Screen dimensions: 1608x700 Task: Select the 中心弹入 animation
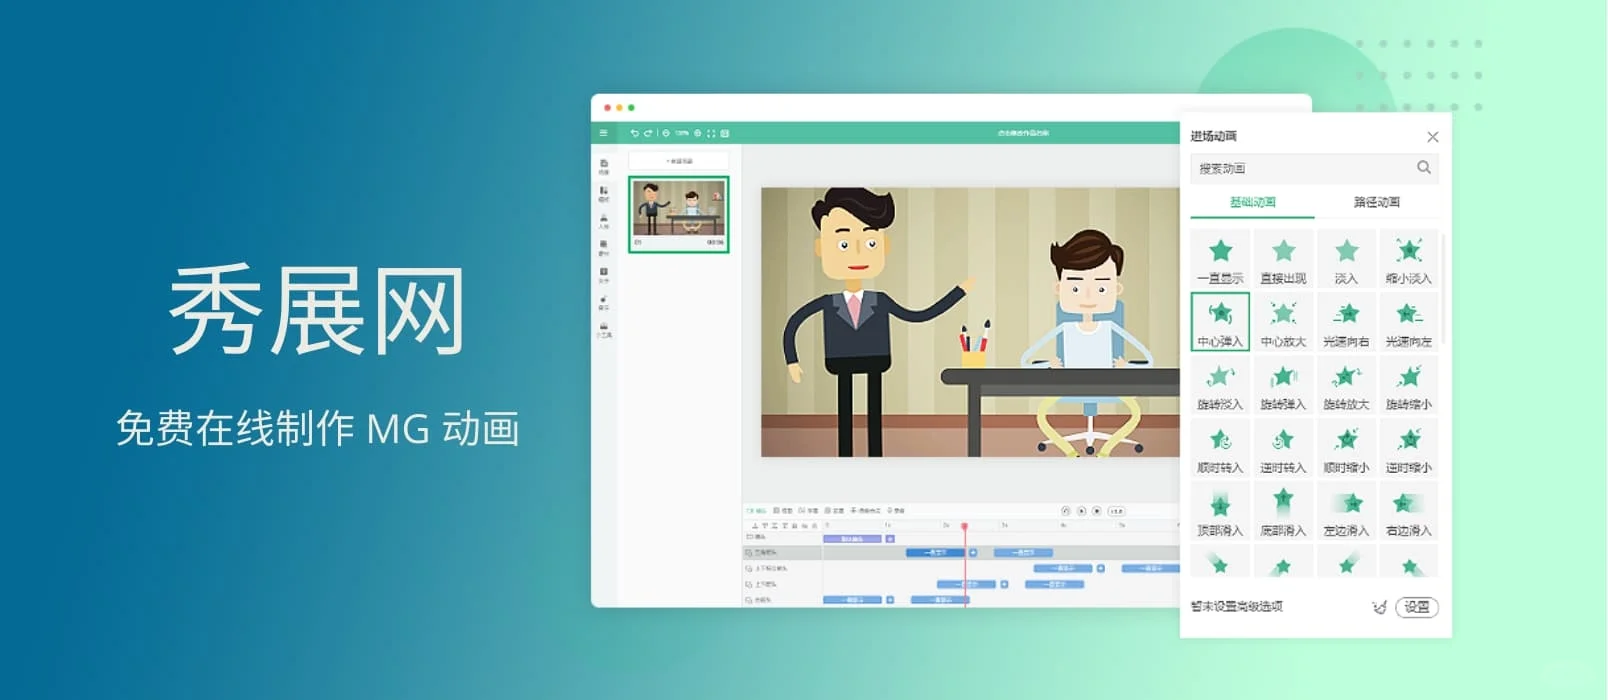click(1220, 321)
